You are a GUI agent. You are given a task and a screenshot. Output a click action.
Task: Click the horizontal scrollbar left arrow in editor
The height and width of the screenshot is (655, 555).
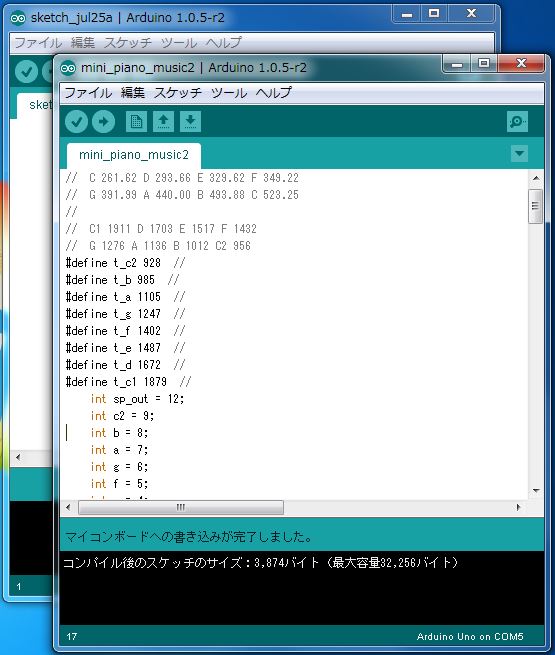(x=68, y=507)
